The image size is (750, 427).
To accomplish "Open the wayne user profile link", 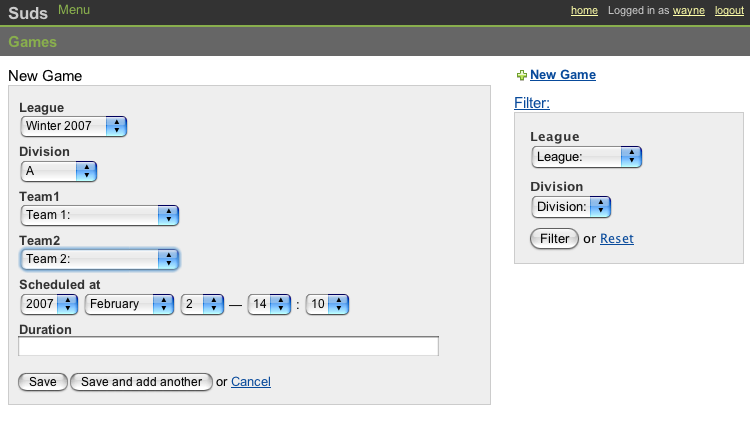I will (688, 11).
